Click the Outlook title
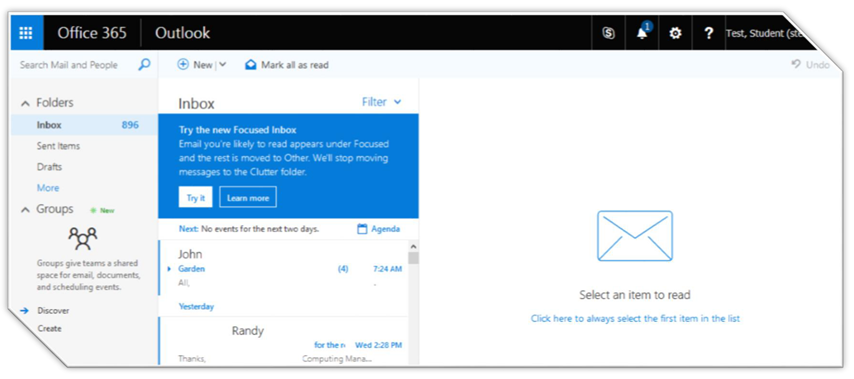Image resolution: width=854 pixels, height=379 pixels. click(x=182, y=33)
